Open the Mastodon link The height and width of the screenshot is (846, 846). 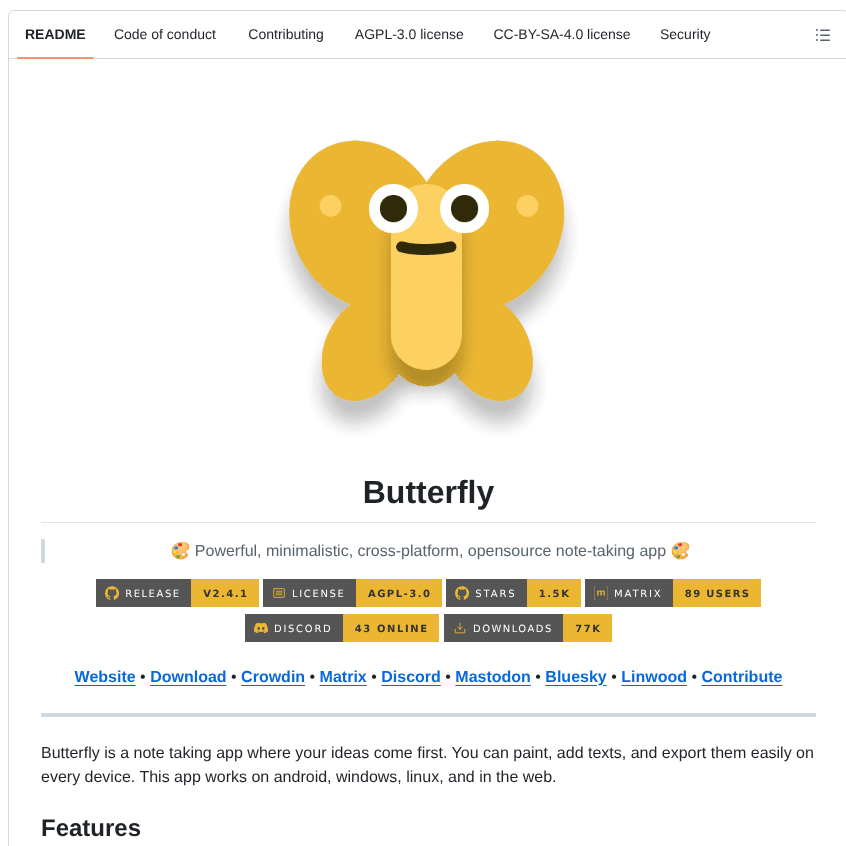[492, 677]
